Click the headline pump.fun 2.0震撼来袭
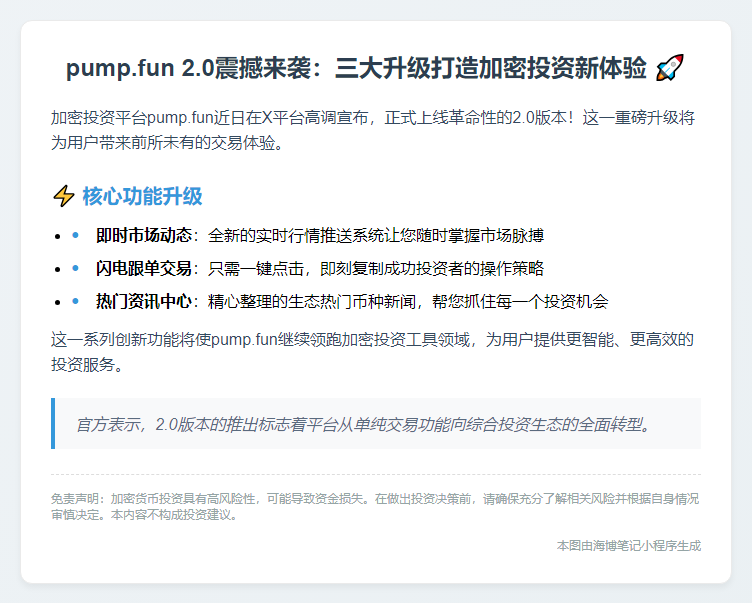 pos(188,68)
